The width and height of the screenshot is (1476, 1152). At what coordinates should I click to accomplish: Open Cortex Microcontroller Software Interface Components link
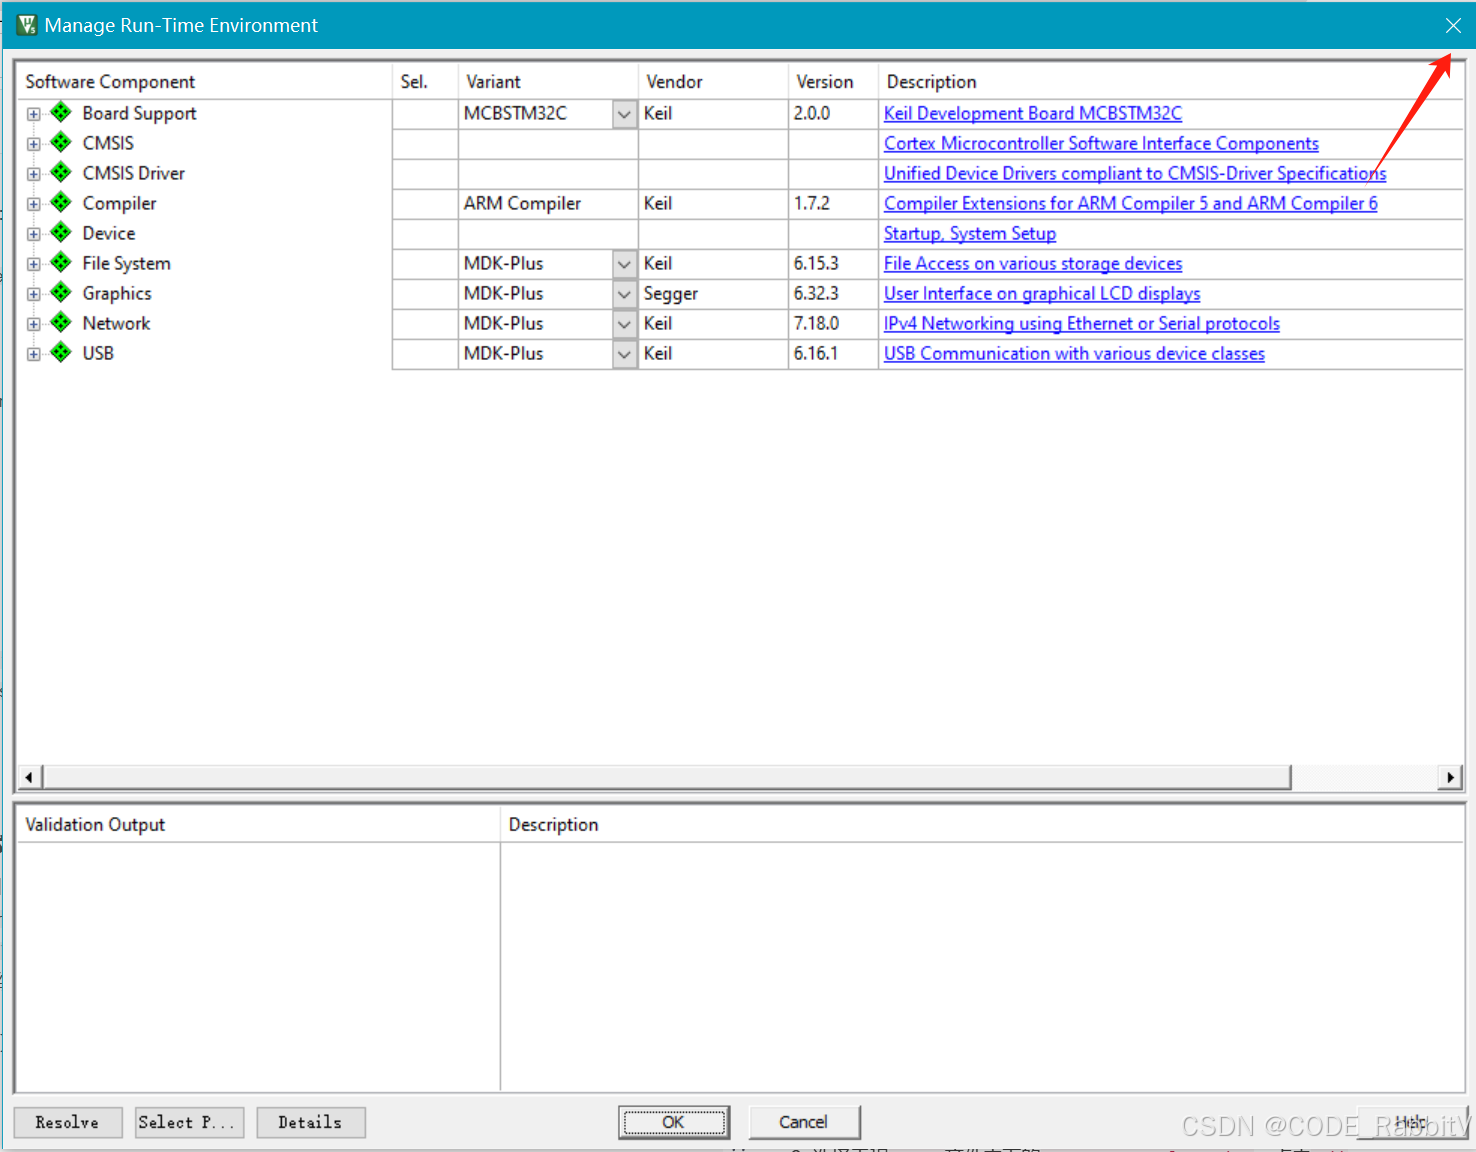pos(1101,144)
